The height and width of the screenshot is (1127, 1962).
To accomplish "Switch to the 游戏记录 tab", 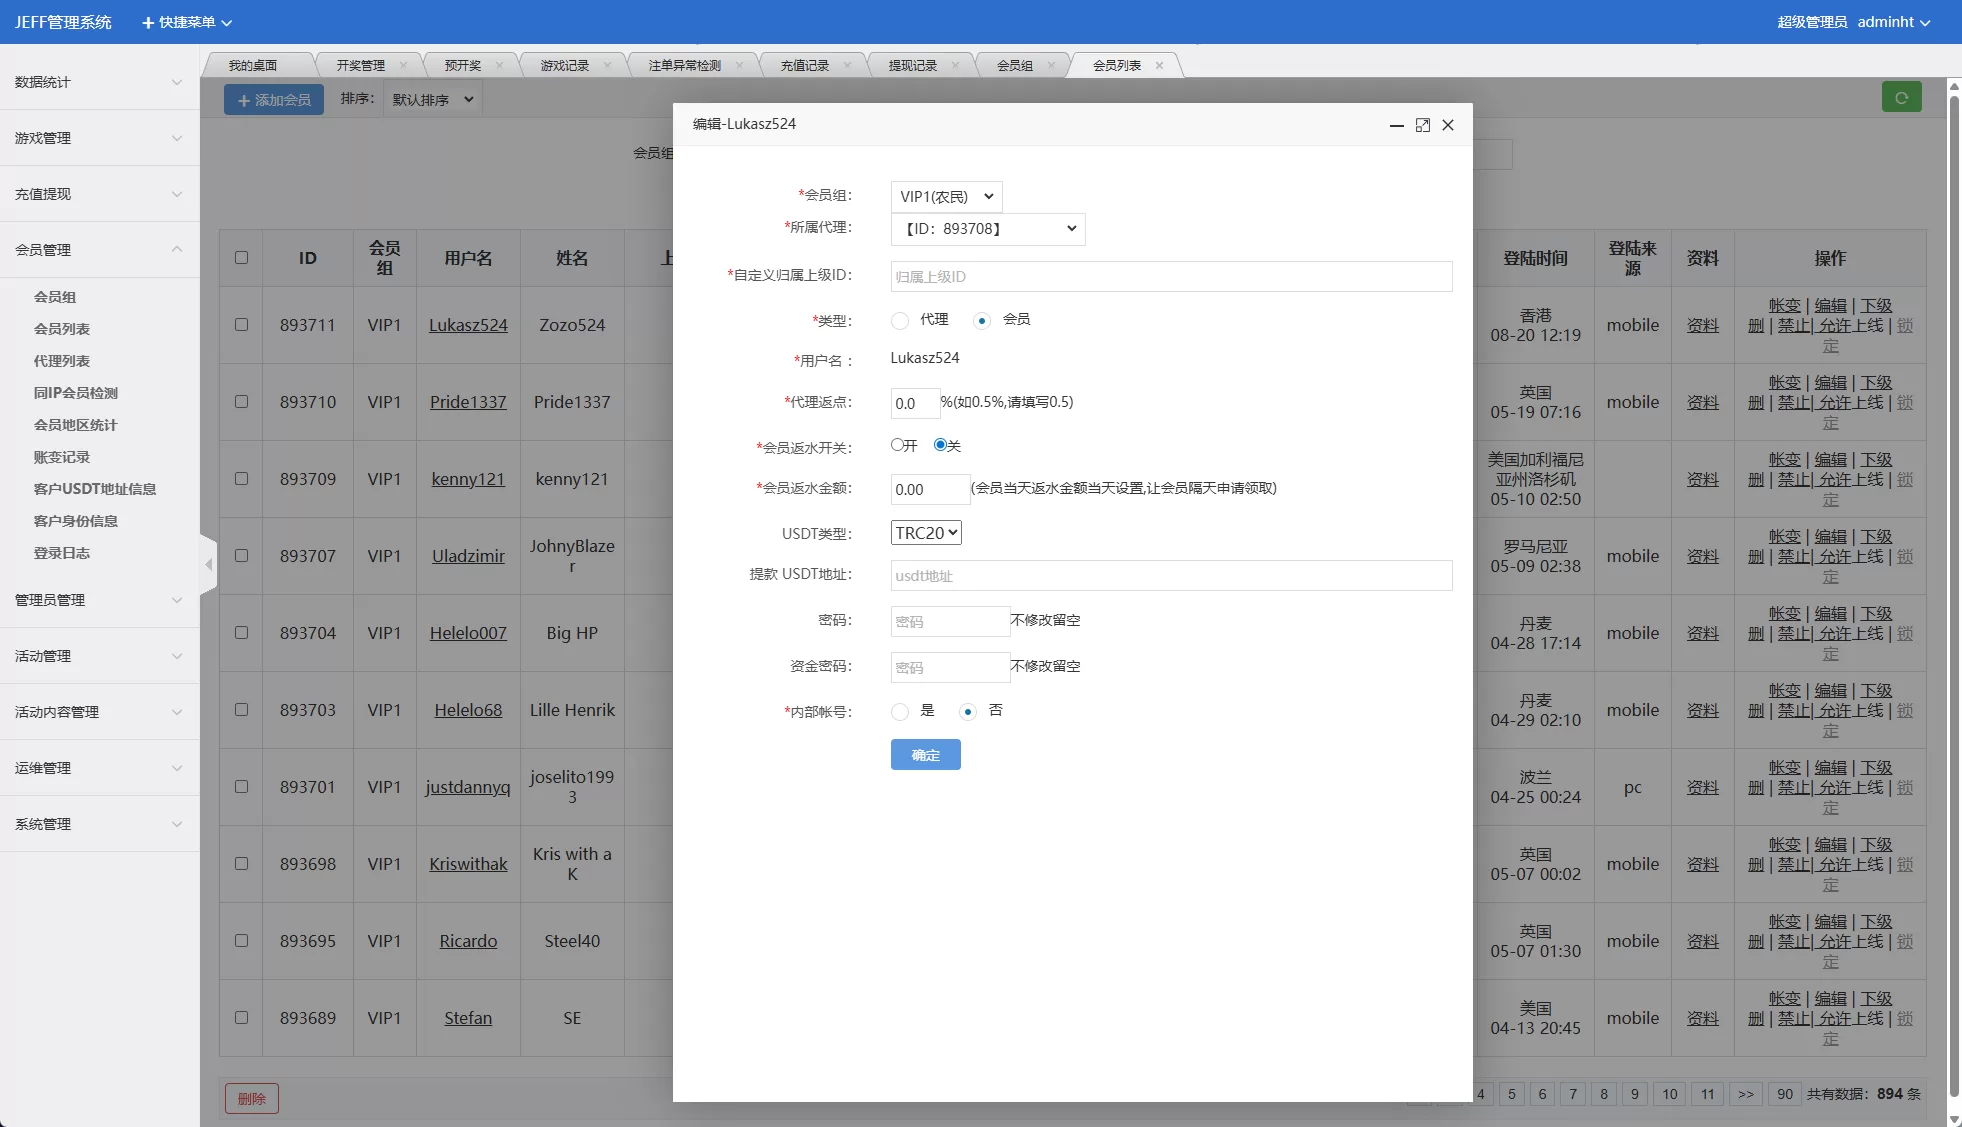I will [565, 65].
